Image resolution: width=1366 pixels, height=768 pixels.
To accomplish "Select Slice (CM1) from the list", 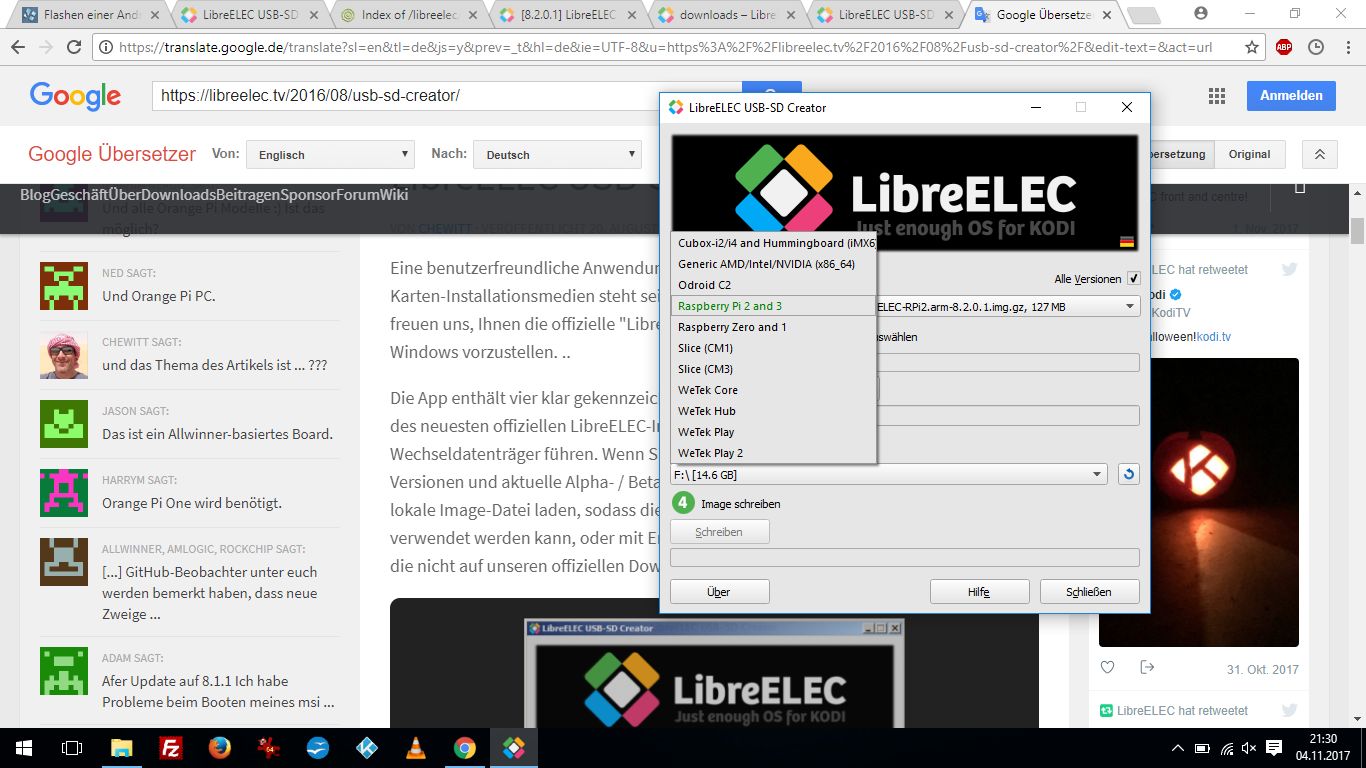I will point(774,348).
